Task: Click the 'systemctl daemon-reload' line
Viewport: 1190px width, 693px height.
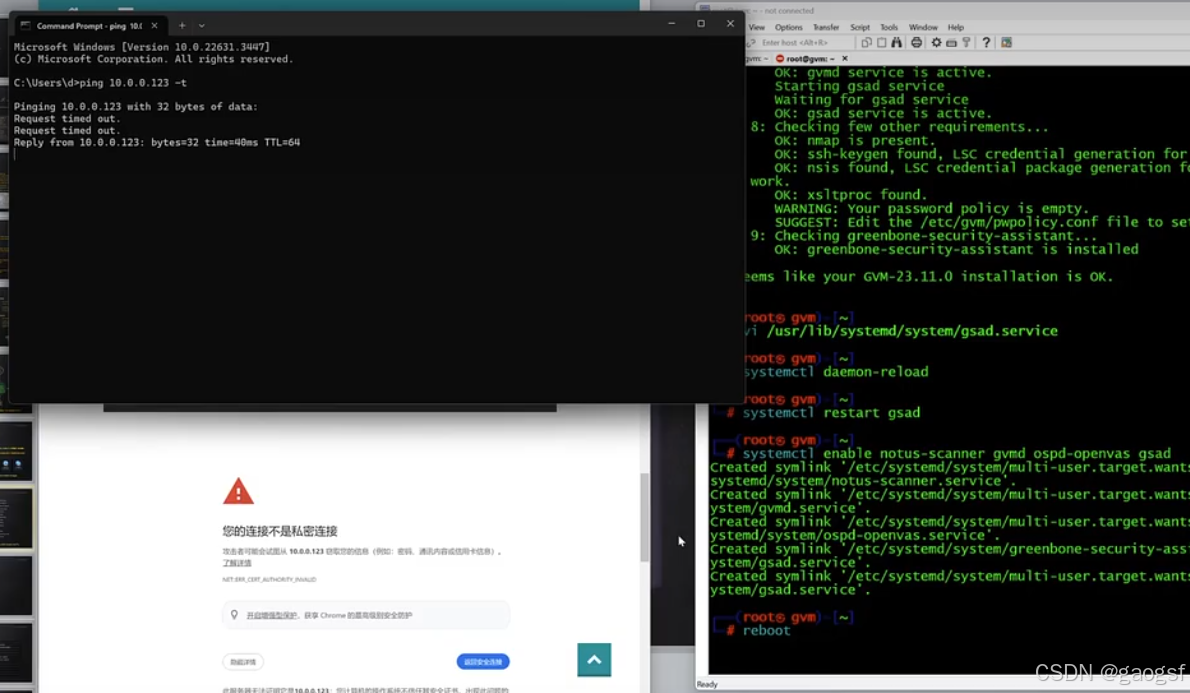Action: pos(836,372)
